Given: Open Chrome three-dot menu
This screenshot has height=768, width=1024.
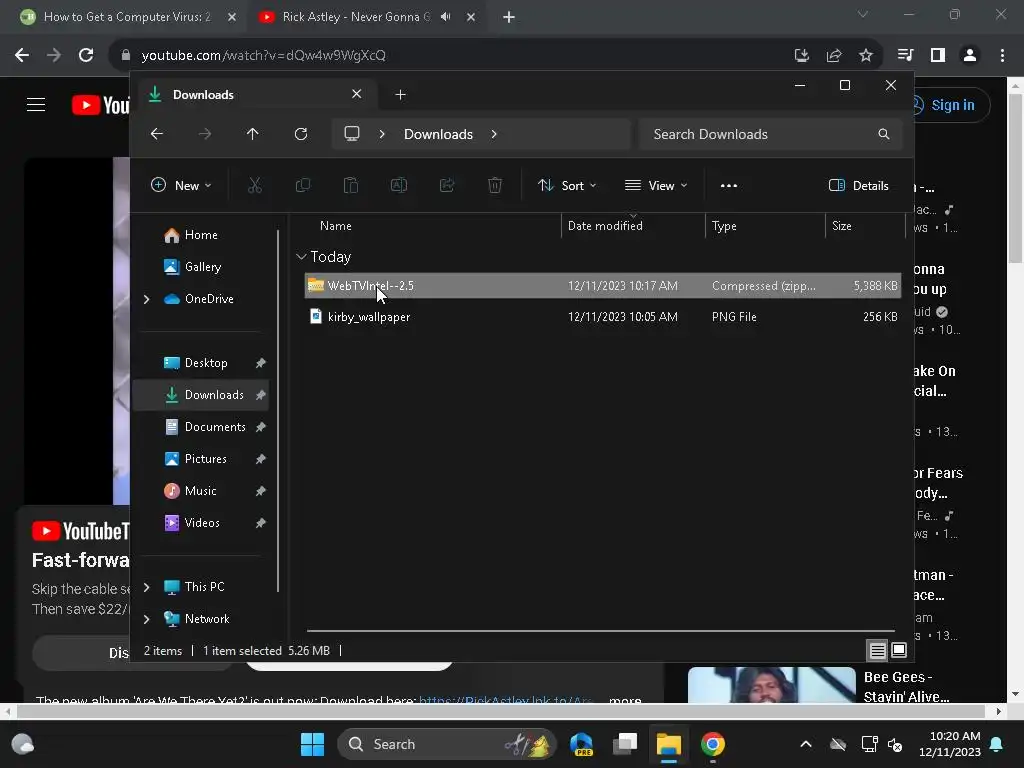Looking at the screenshot, I should pos(1002,55).
